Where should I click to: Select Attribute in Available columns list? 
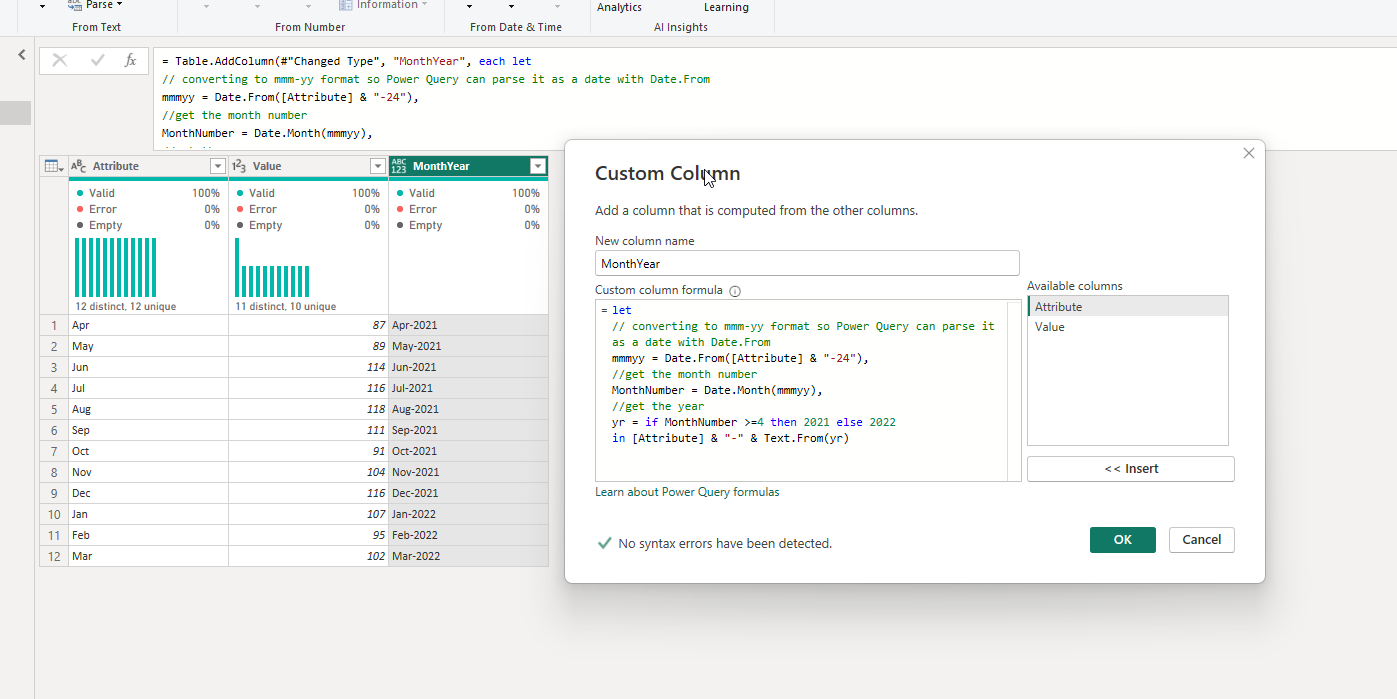pyautogui.click(x=1128, y=307)
